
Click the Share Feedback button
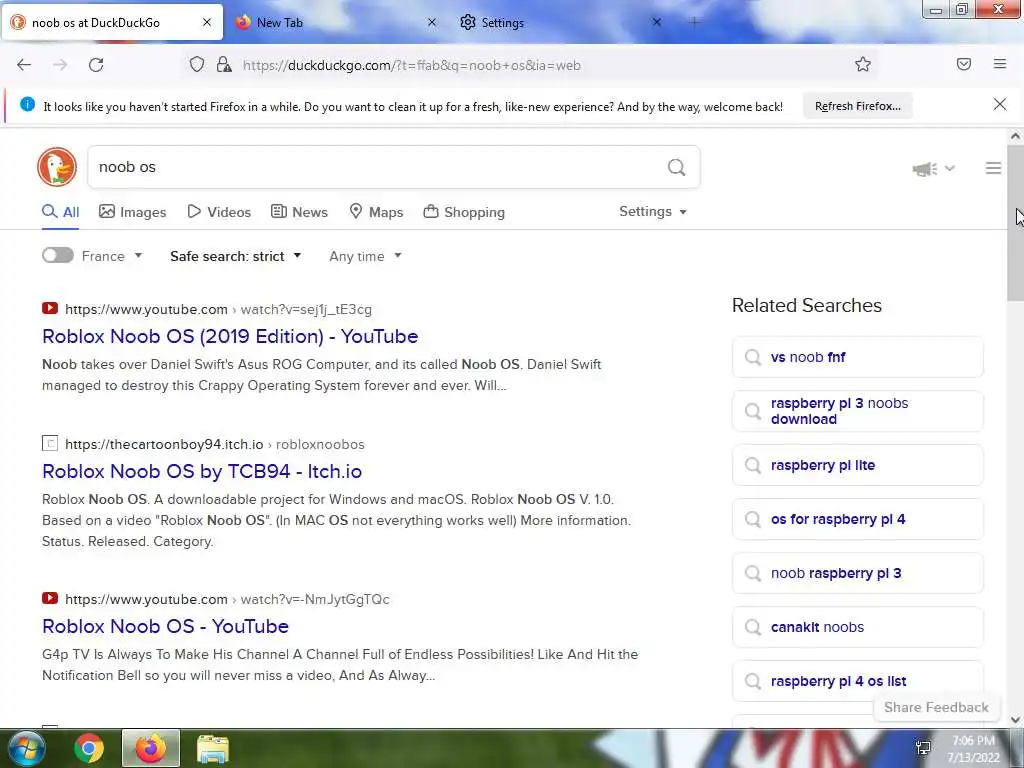(x=936, y=707)
